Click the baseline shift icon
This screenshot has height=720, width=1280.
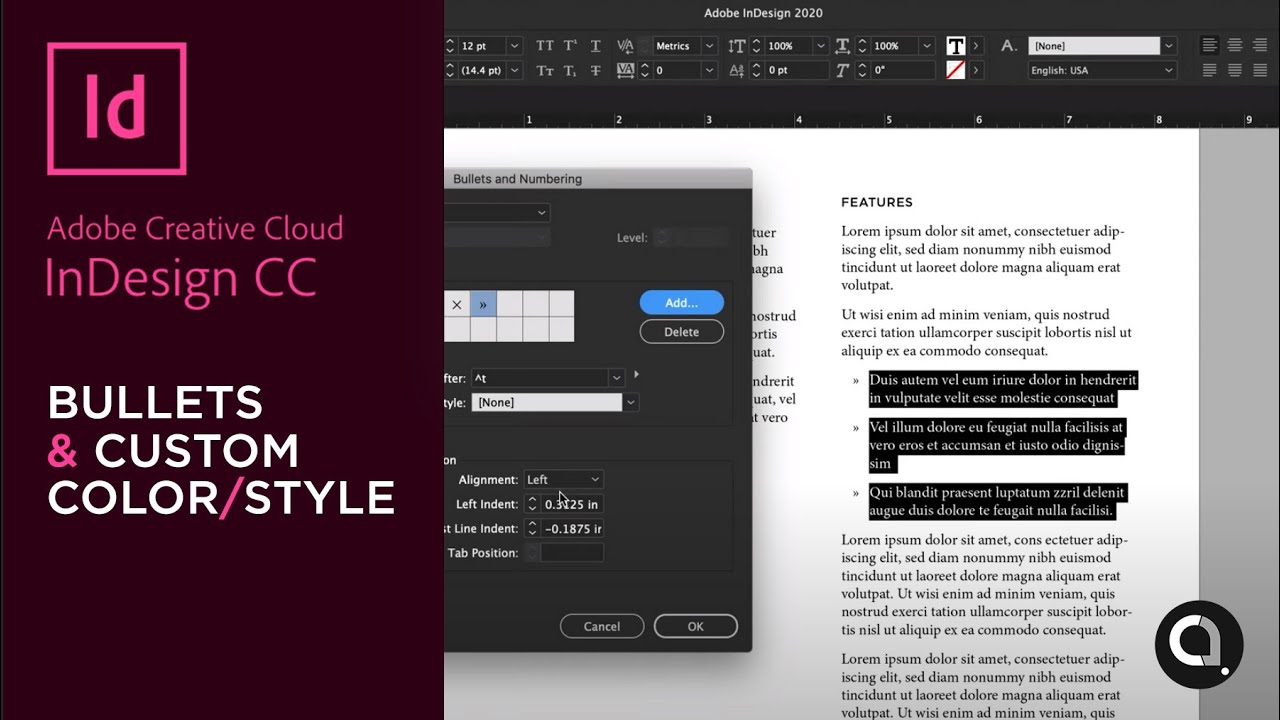click(737, 70)
